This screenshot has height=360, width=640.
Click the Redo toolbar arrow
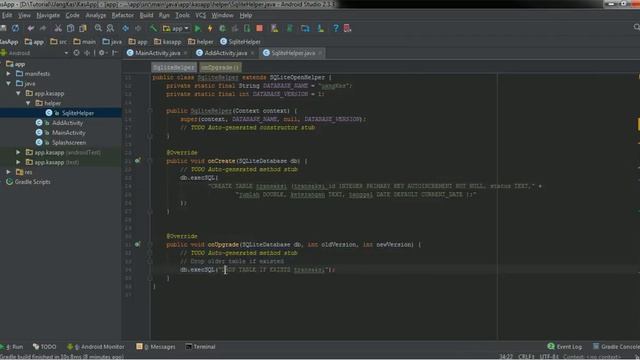[43, 28]
